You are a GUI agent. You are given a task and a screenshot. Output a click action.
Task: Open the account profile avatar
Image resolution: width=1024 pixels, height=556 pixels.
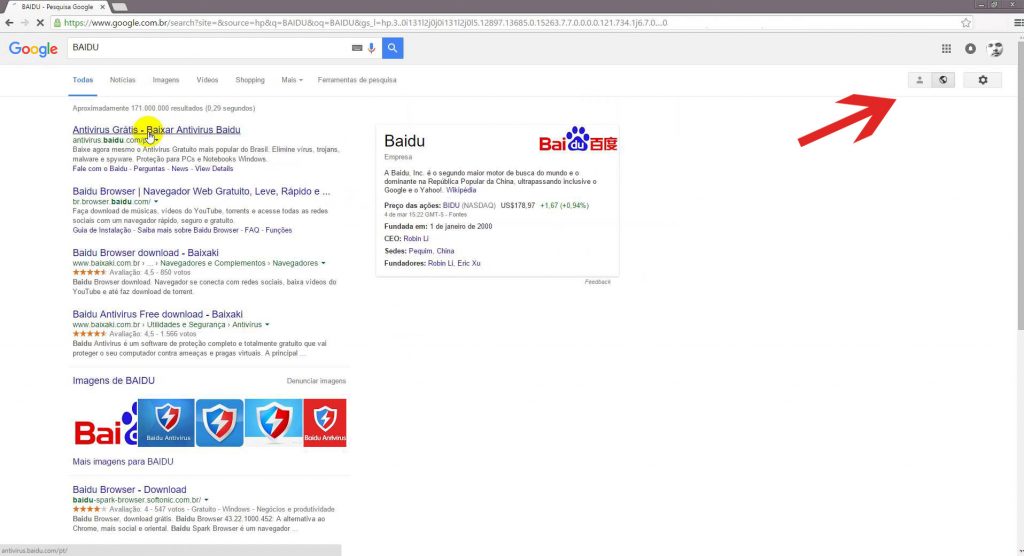995,48
